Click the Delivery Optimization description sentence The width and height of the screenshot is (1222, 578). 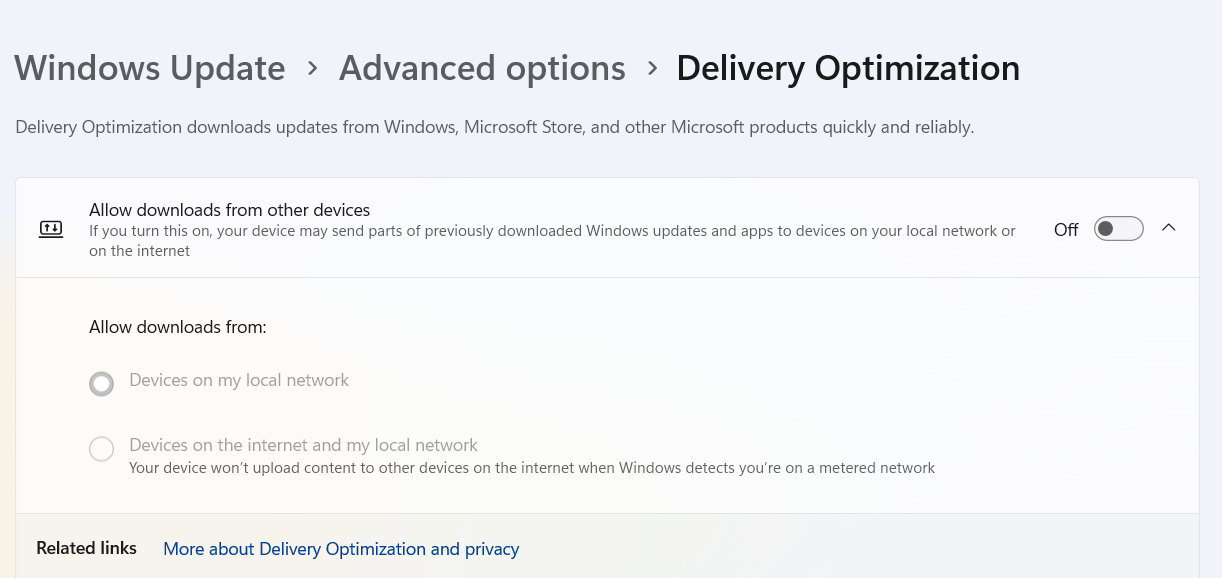(494, 128)
